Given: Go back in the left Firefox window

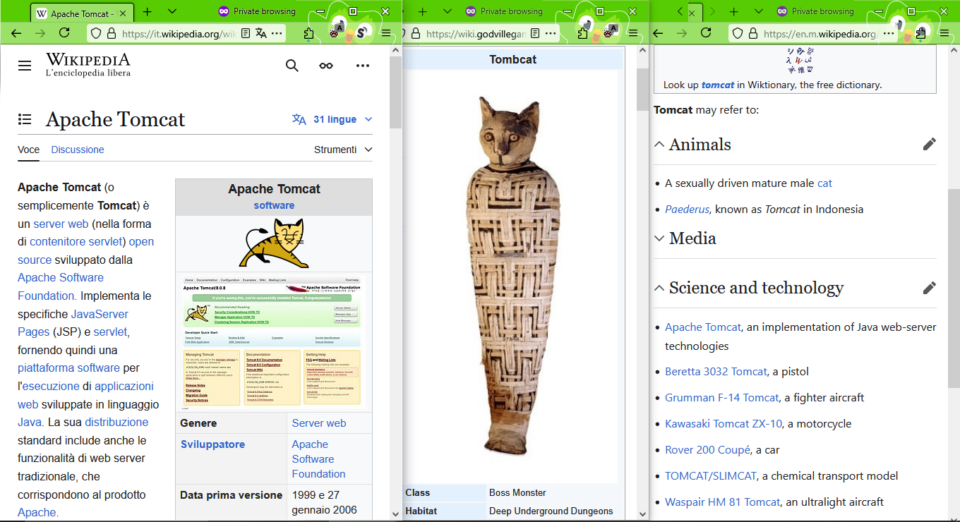Looking at the screenshot, I should tap(17, 33).
